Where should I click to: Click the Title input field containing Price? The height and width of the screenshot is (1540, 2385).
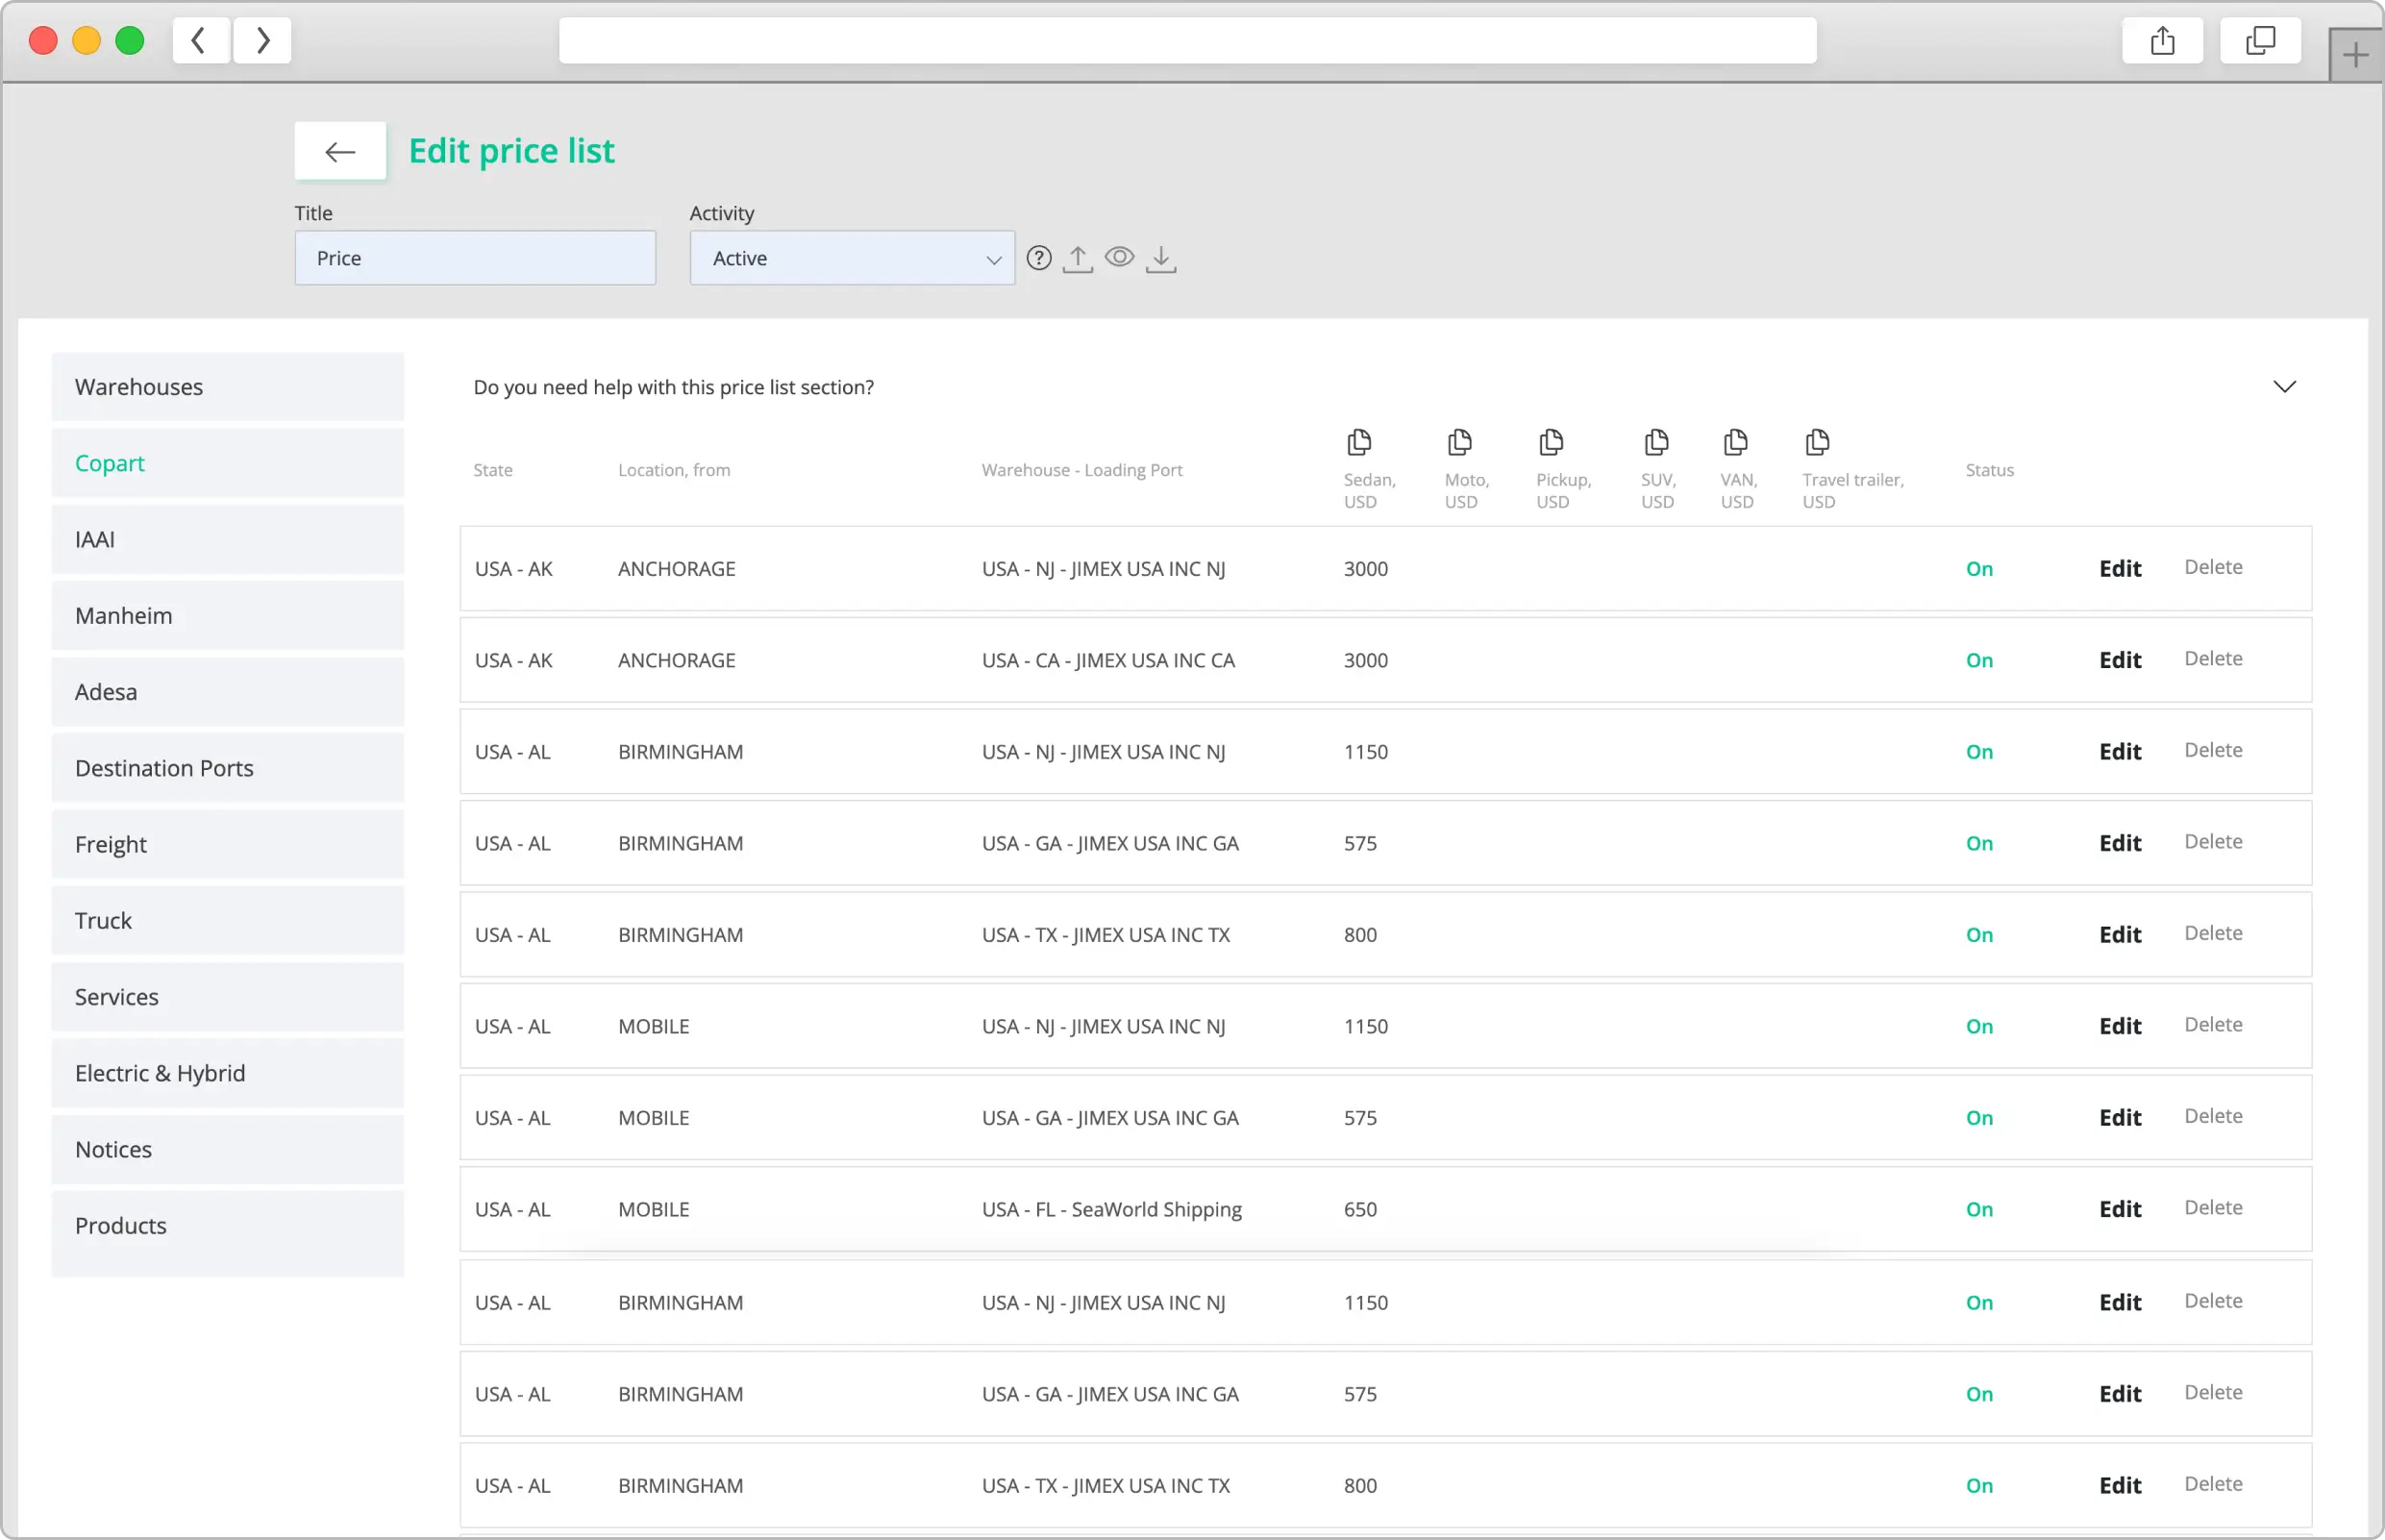(475, 259)
